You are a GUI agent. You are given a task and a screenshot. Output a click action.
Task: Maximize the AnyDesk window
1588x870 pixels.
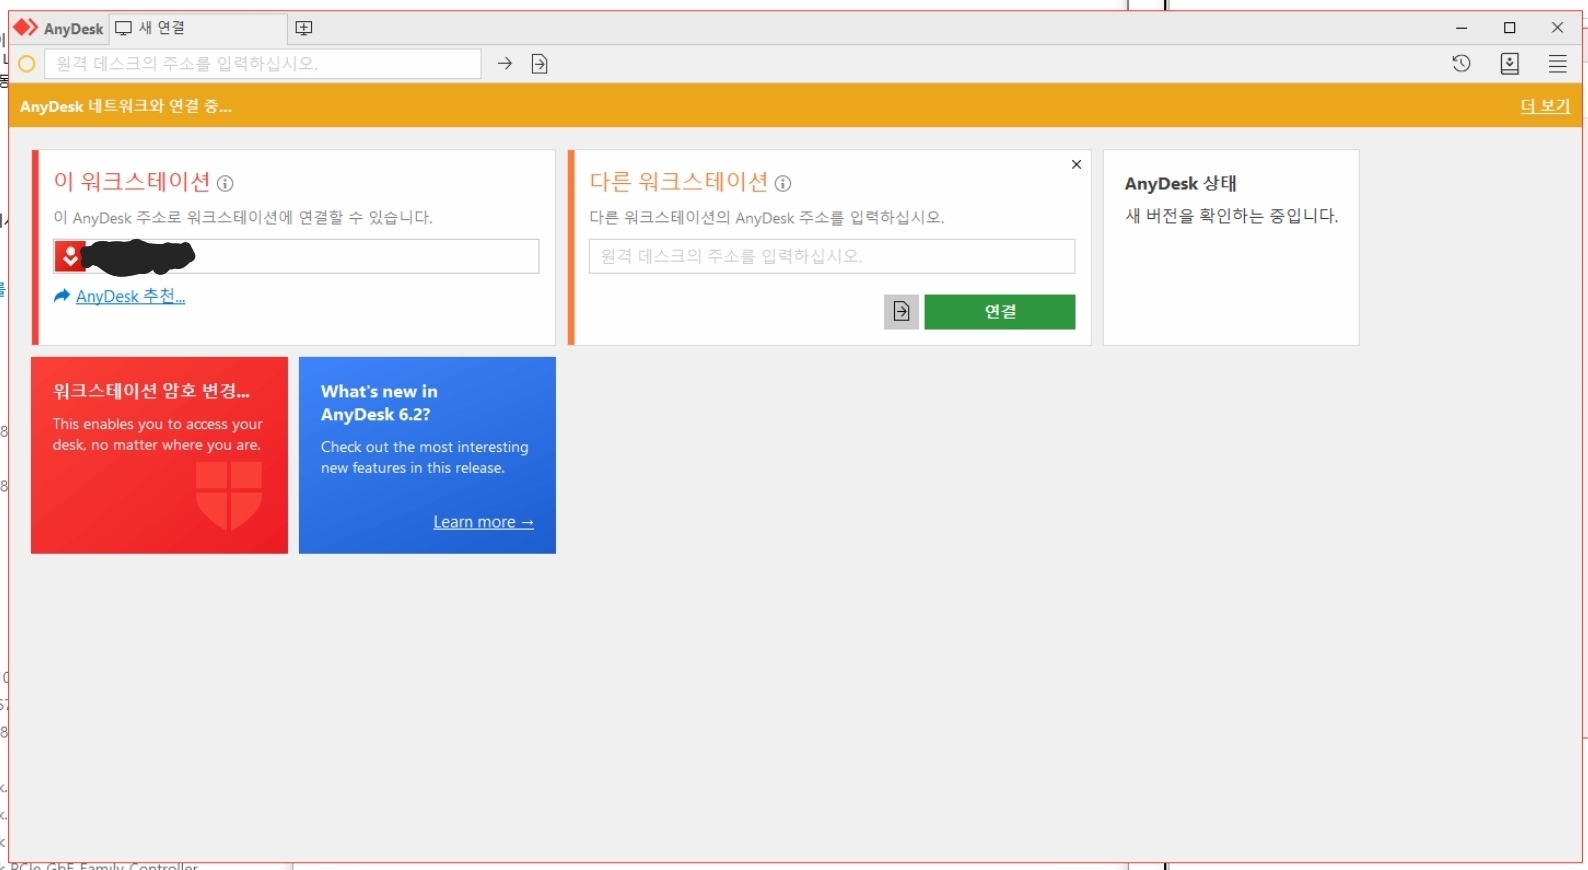tap(1510, 28)
